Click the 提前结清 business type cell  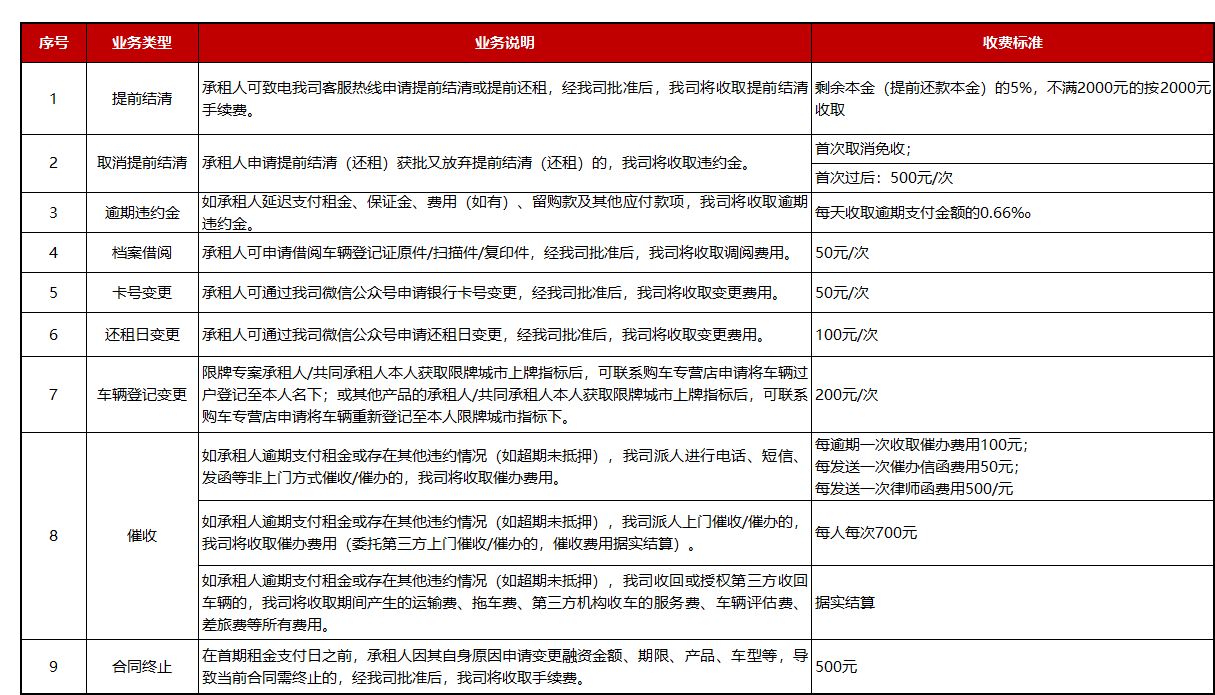pos(141,99)
